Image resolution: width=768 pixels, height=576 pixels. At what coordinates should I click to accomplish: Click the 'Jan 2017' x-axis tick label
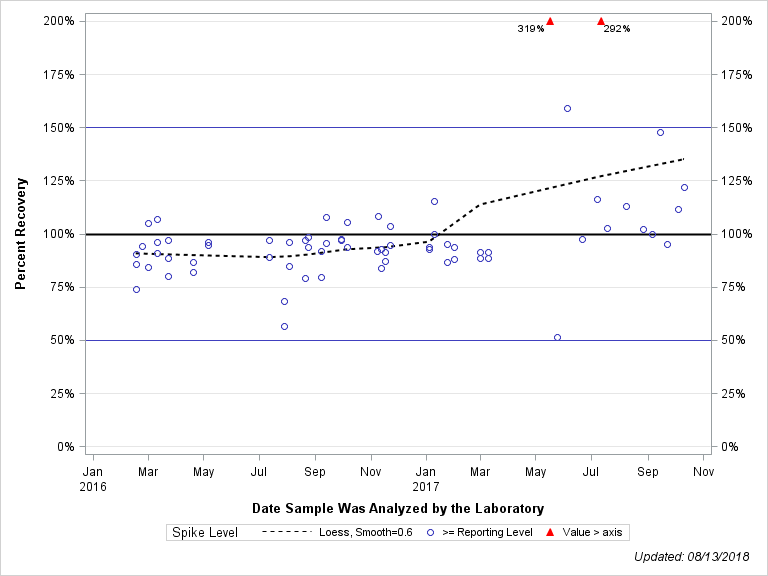426,477
